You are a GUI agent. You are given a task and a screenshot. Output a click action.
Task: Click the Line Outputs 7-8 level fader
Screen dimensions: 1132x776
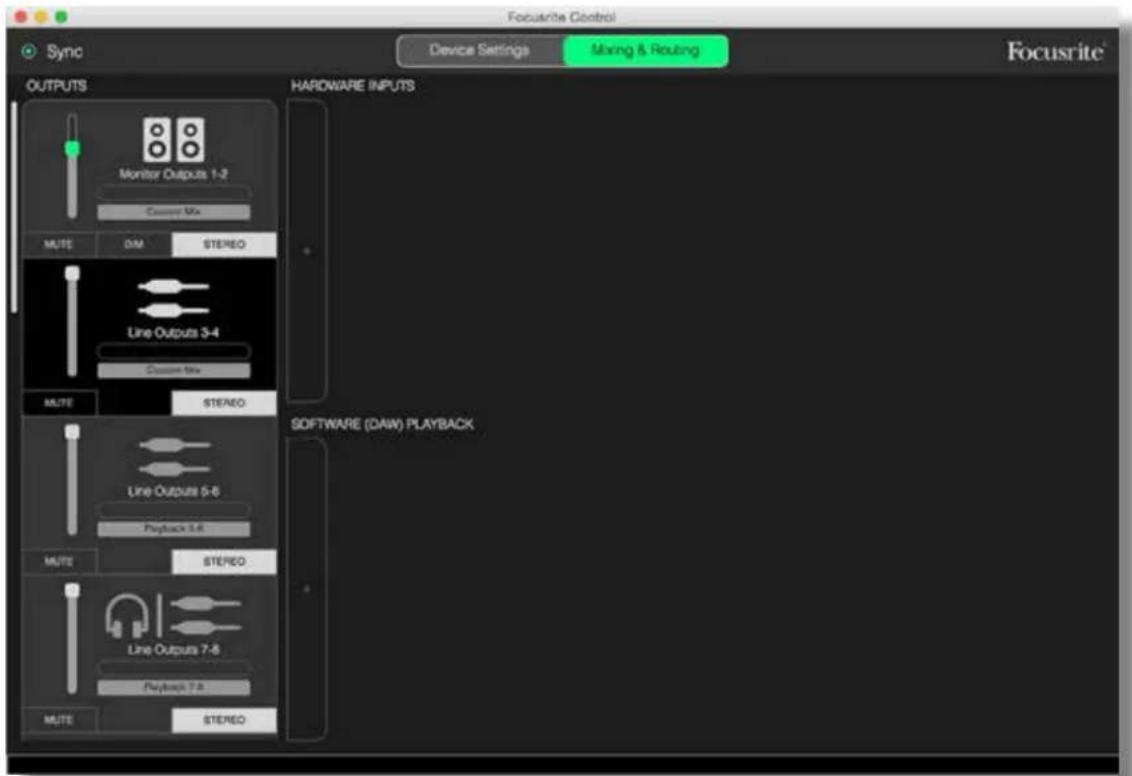(72, 638)
